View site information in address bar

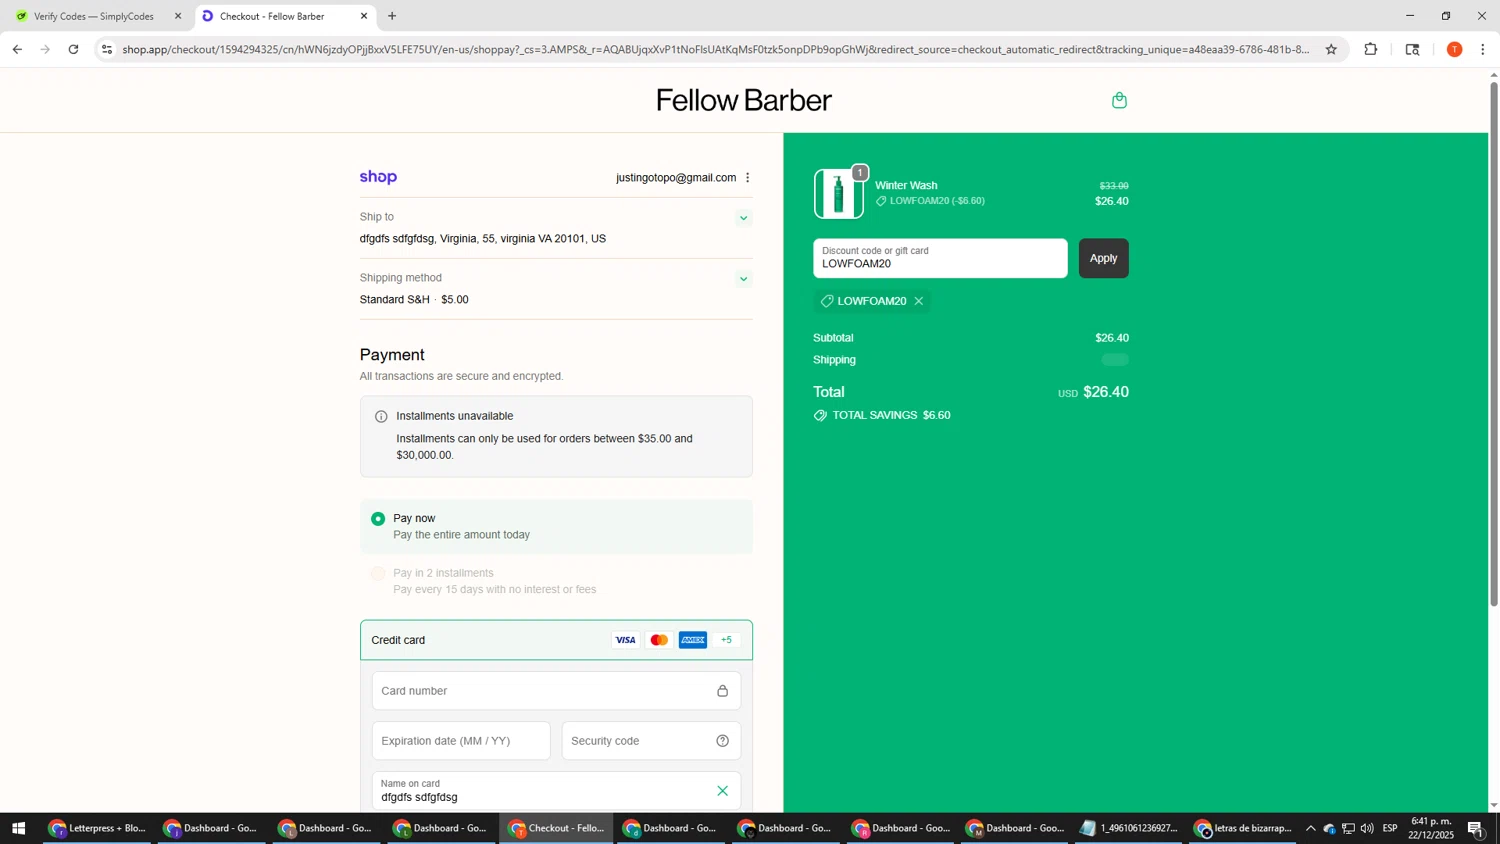[x=107, y=49]
